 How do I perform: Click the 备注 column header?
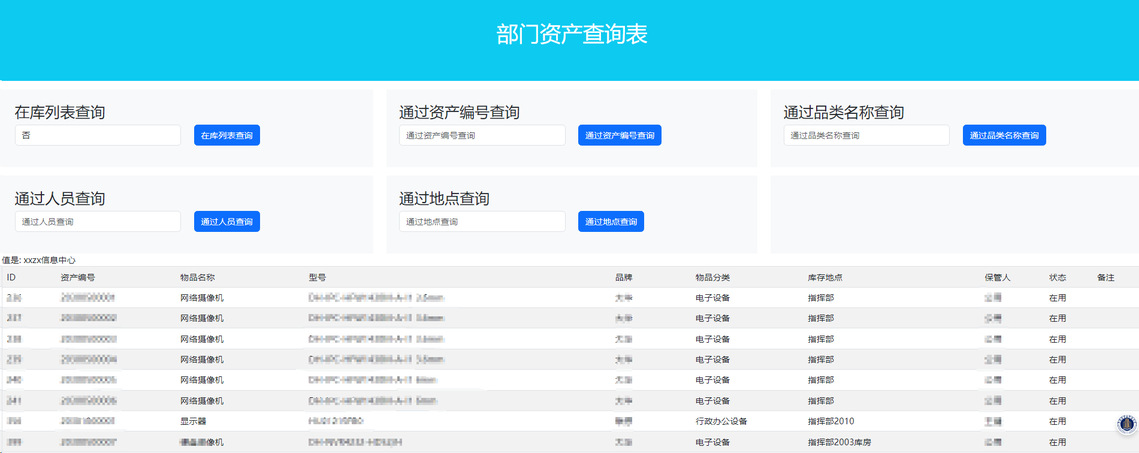click(x=1105, y=277)
